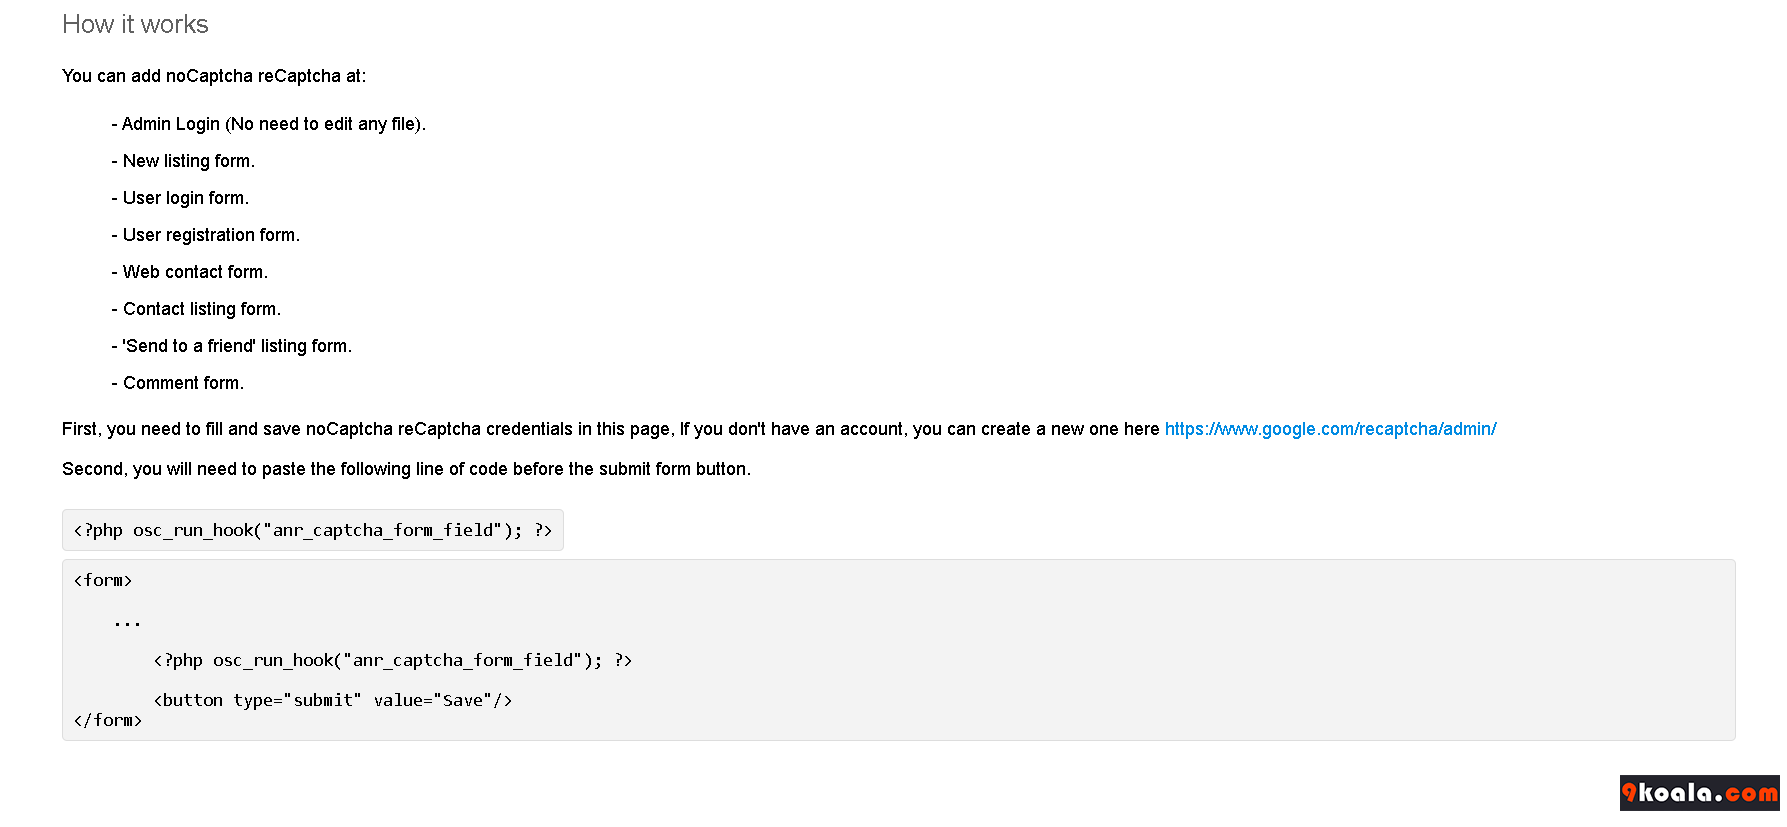Open the Google reCAPTCHA admin link
The image size is (1787, 827).
coord(1330,429)
